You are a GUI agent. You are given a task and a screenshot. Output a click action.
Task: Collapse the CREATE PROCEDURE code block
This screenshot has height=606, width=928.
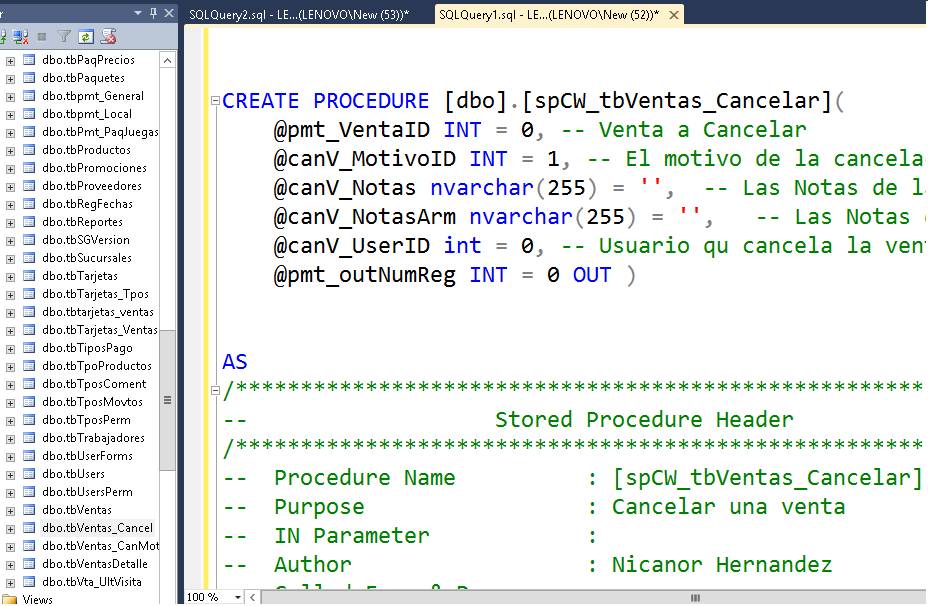click(215, 102)
